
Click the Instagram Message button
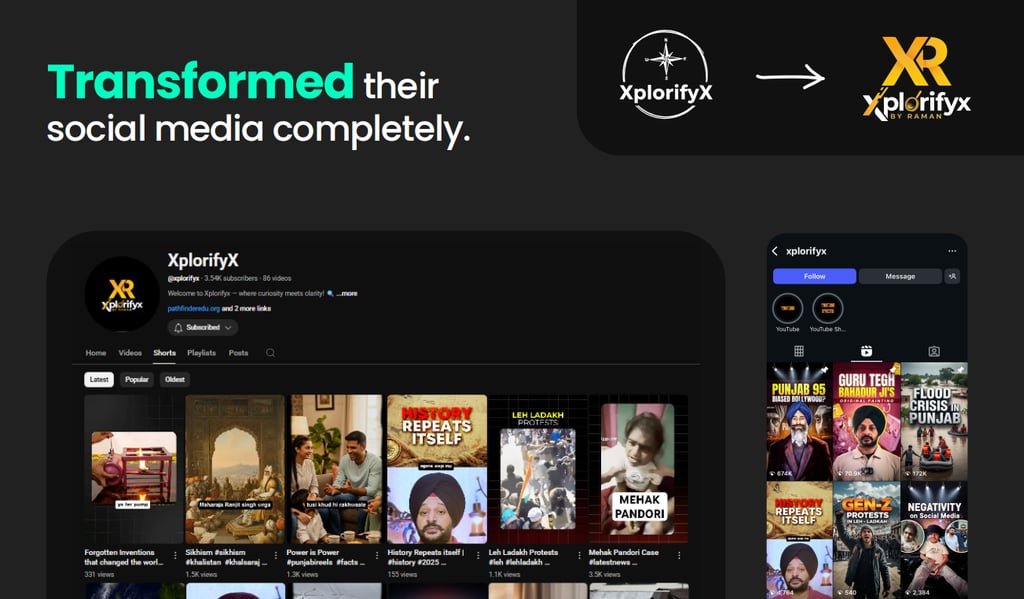click(900, 276)
